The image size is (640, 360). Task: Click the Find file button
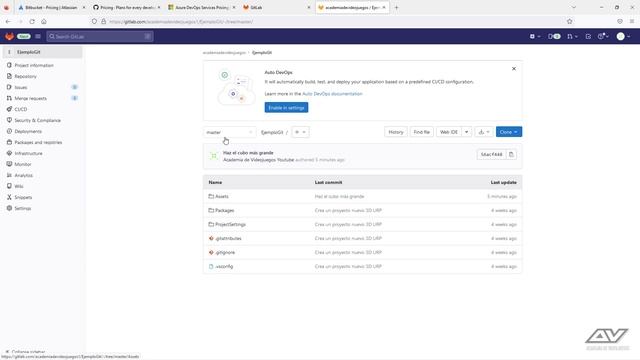point(422,132)
